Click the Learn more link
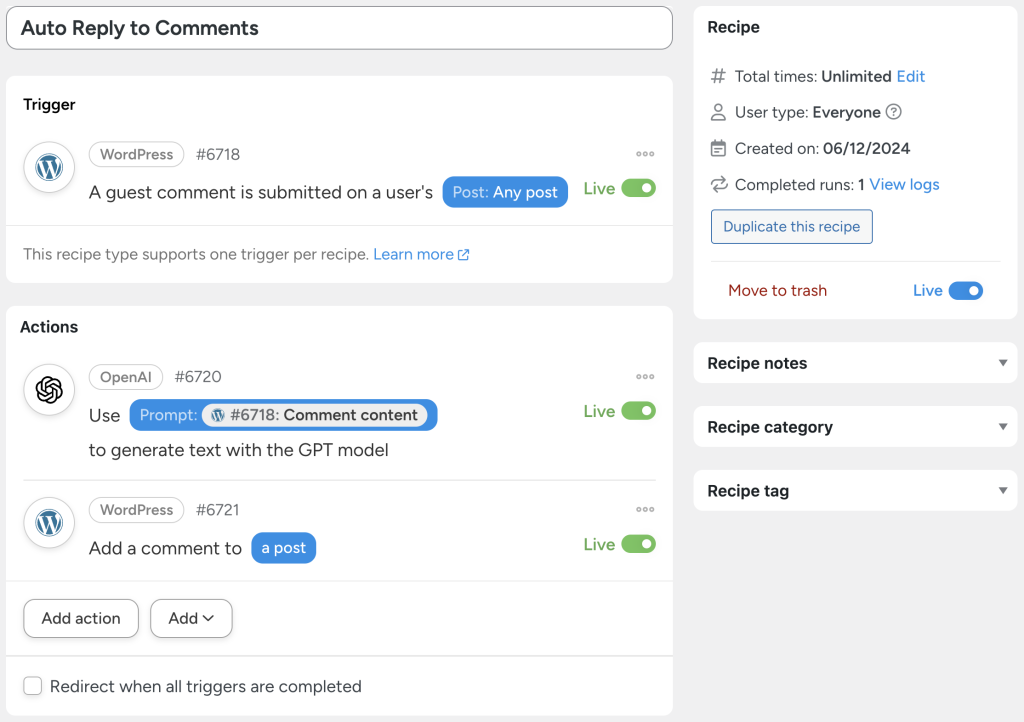Viewport: 1024px width, 722px height. (x=414, y=254)
